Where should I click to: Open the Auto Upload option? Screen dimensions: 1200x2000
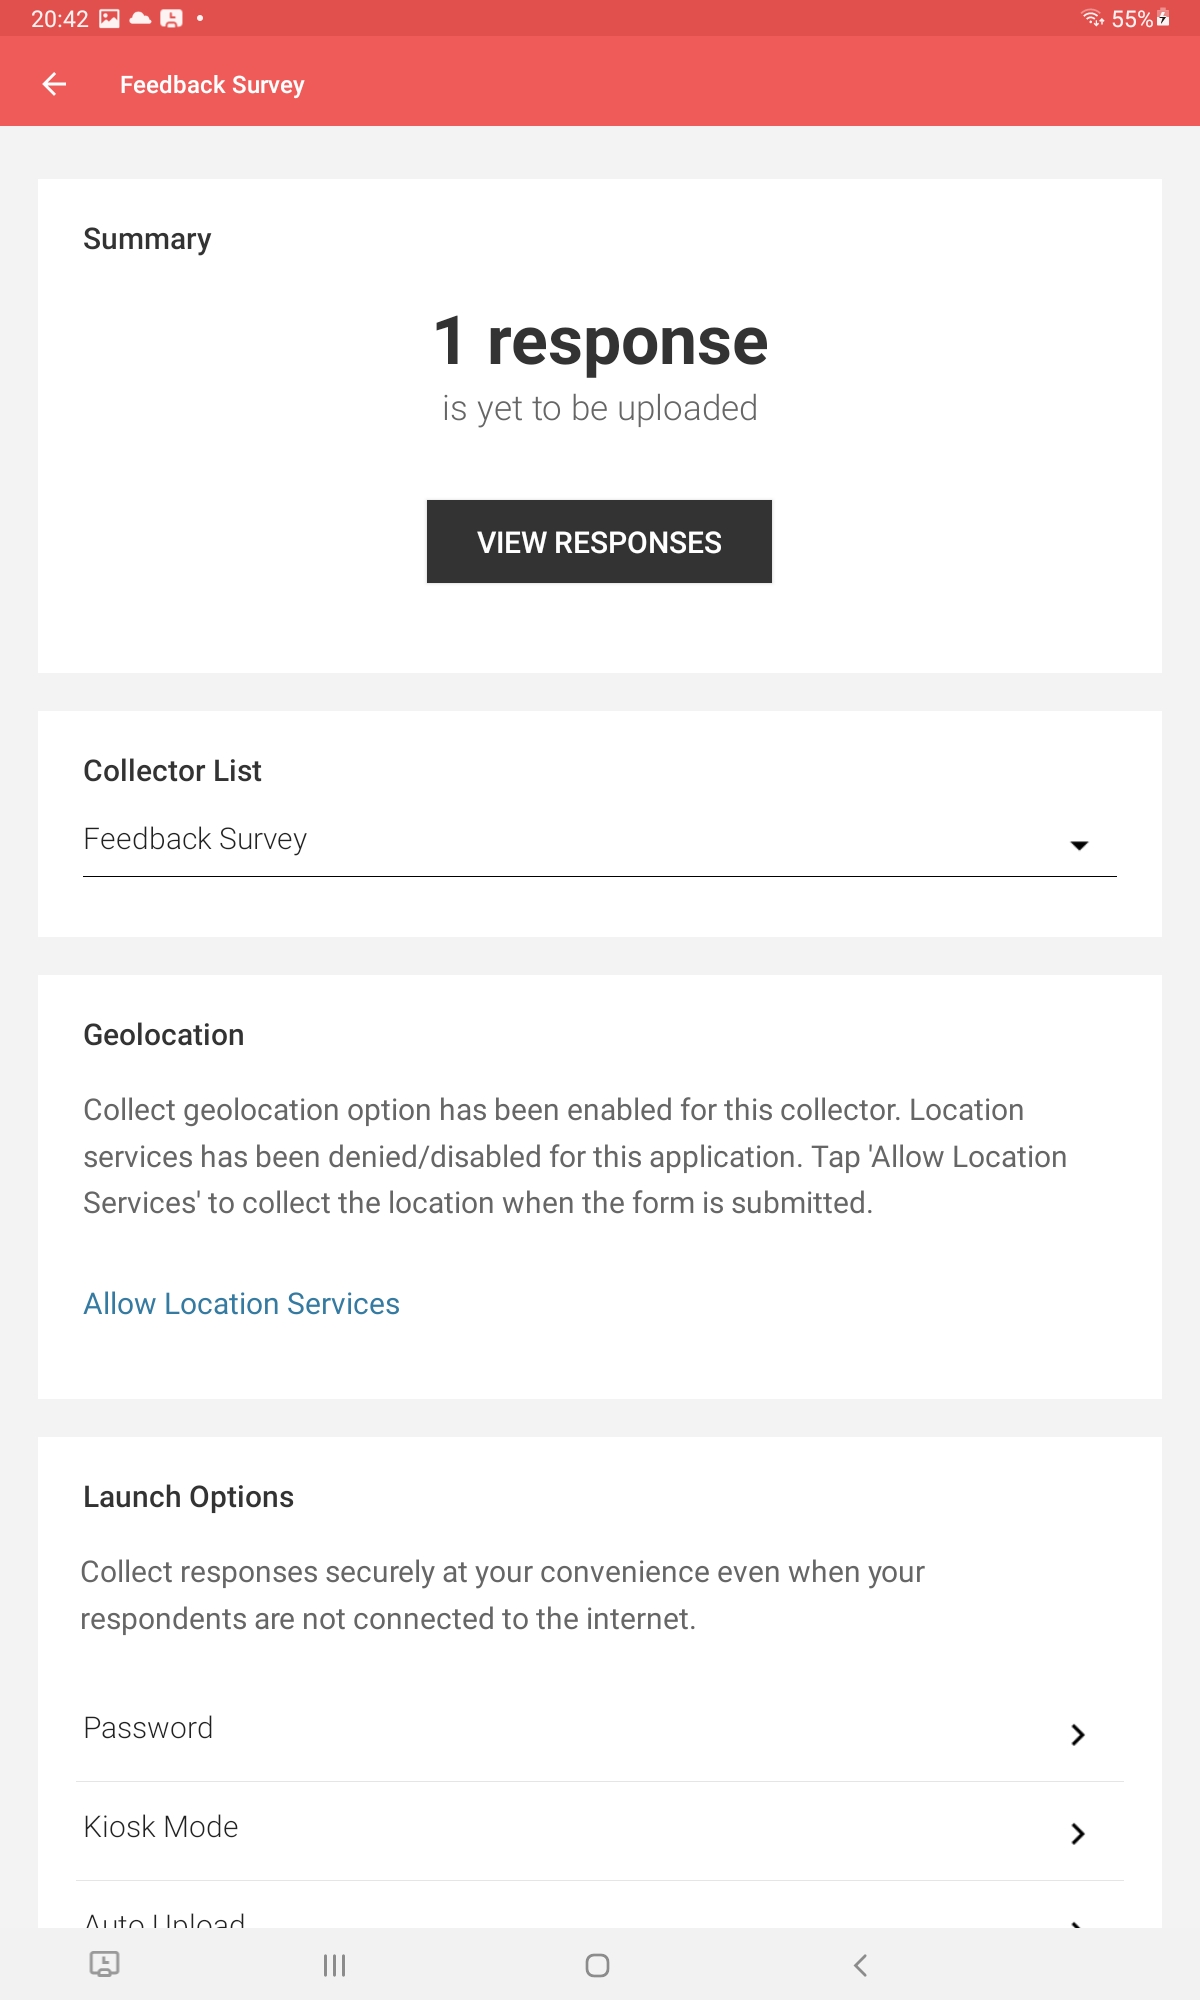click(165, 1918)
